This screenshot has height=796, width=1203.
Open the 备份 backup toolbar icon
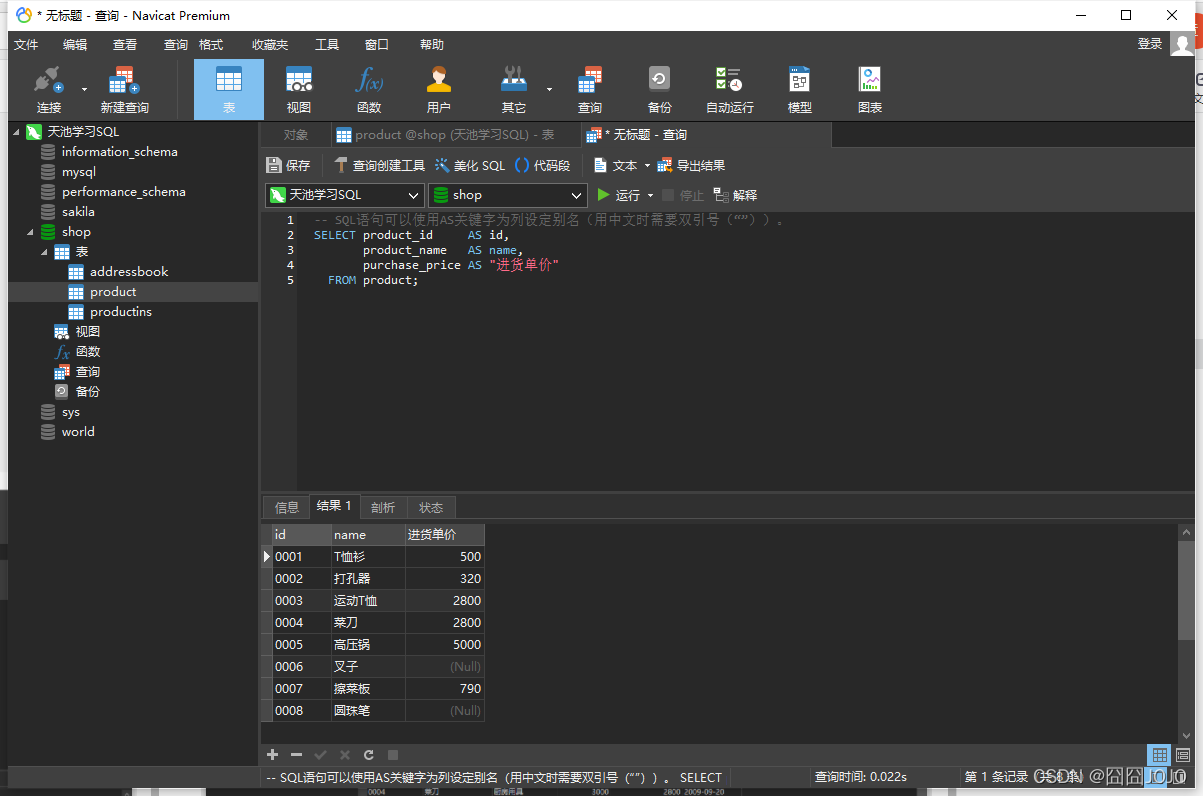click(x=659, y=89)
